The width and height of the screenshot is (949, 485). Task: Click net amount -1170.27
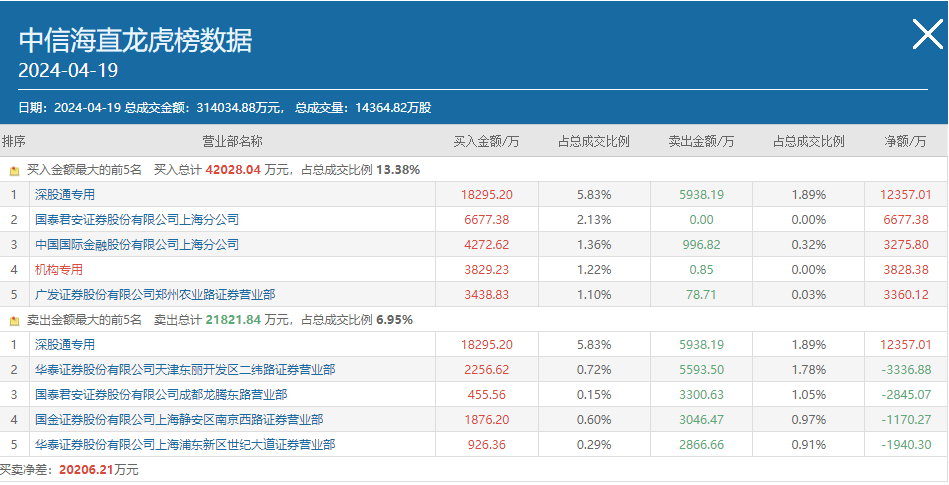pos(905,420)
